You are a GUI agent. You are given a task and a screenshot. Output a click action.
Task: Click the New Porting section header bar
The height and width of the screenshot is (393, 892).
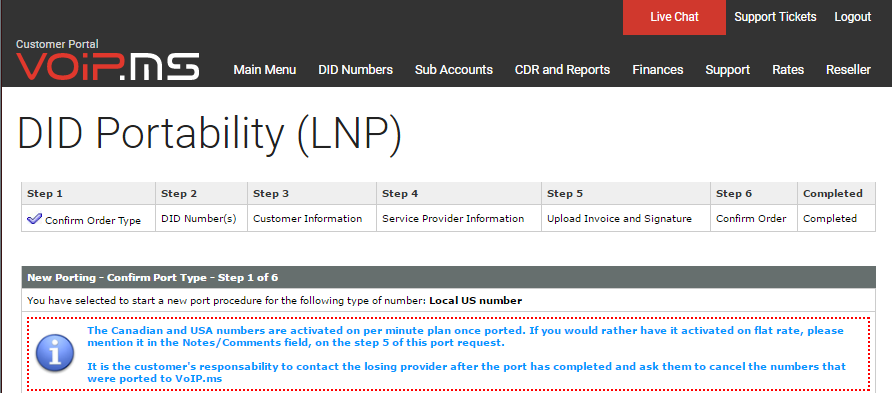(x=448, y=278)
